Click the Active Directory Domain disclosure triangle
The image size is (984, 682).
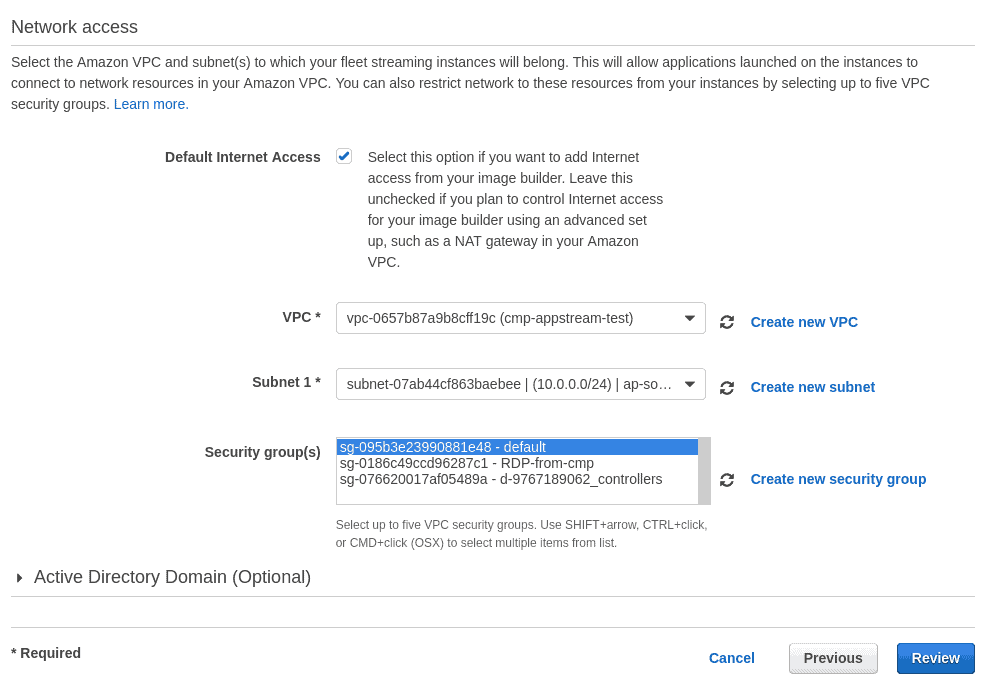[20, 578]
